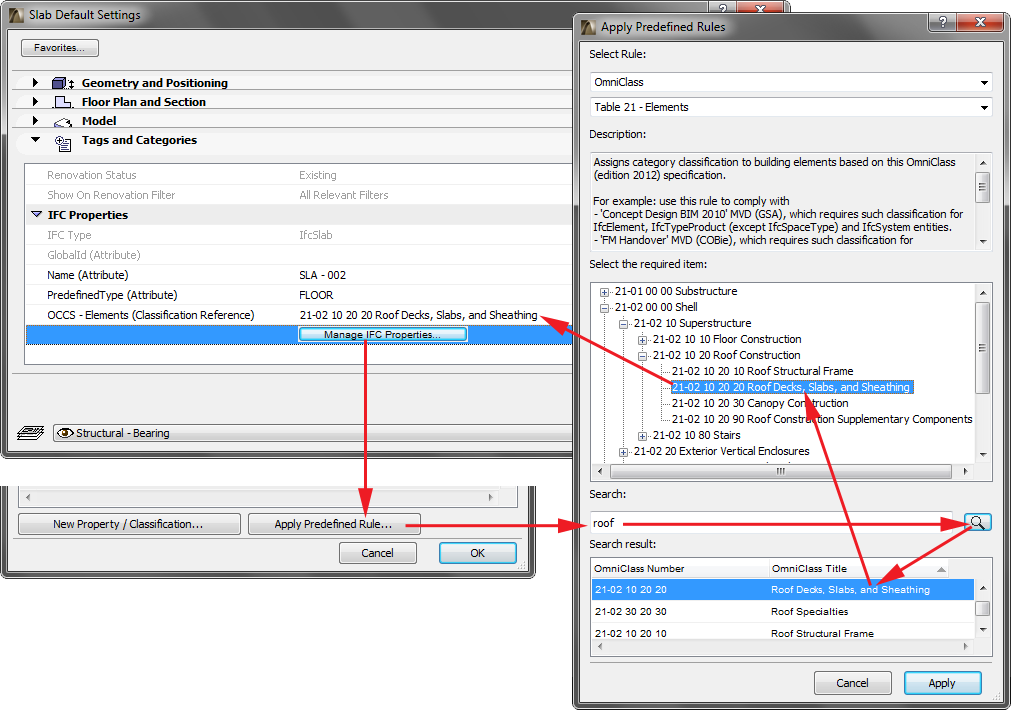
Task: Collapse the IFC Properties group
Action: tap(37, 214)
